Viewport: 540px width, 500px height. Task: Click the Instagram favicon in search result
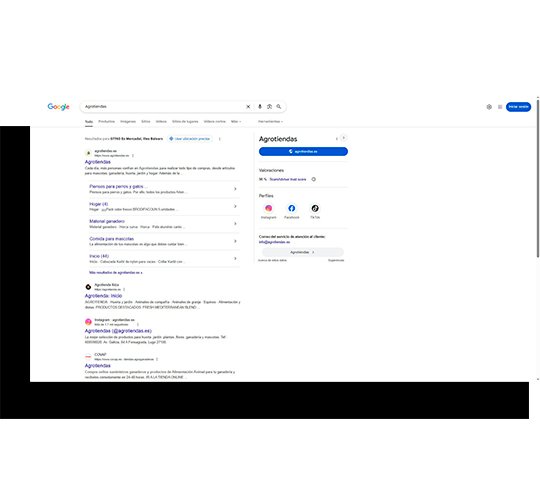pos(88,322)
